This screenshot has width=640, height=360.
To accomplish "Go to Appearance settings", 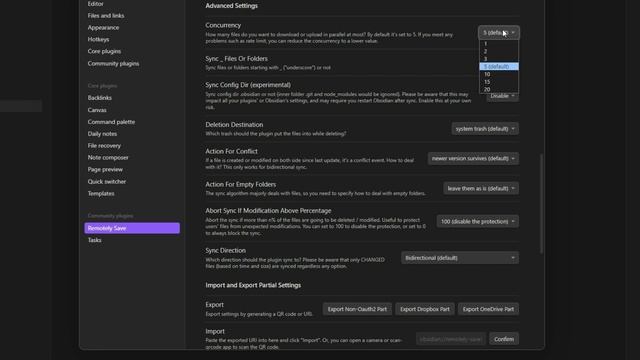I will [103, 27].
